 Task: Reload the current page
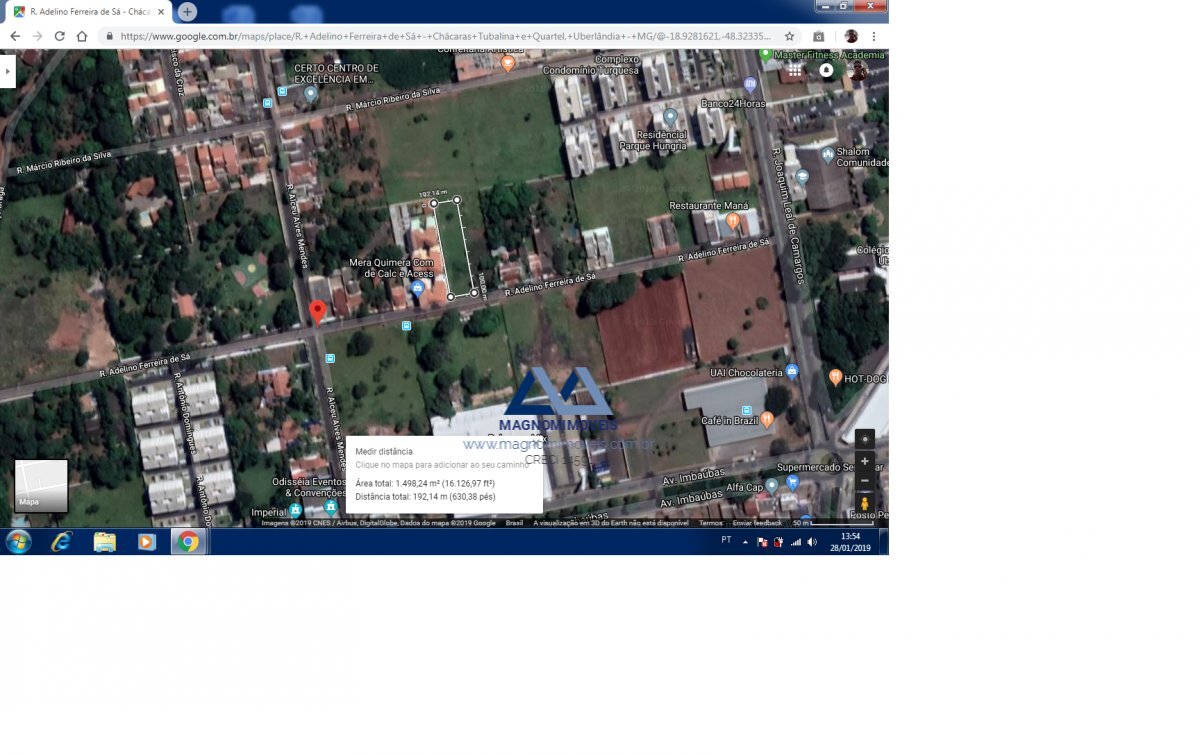[x=59, y=36]
